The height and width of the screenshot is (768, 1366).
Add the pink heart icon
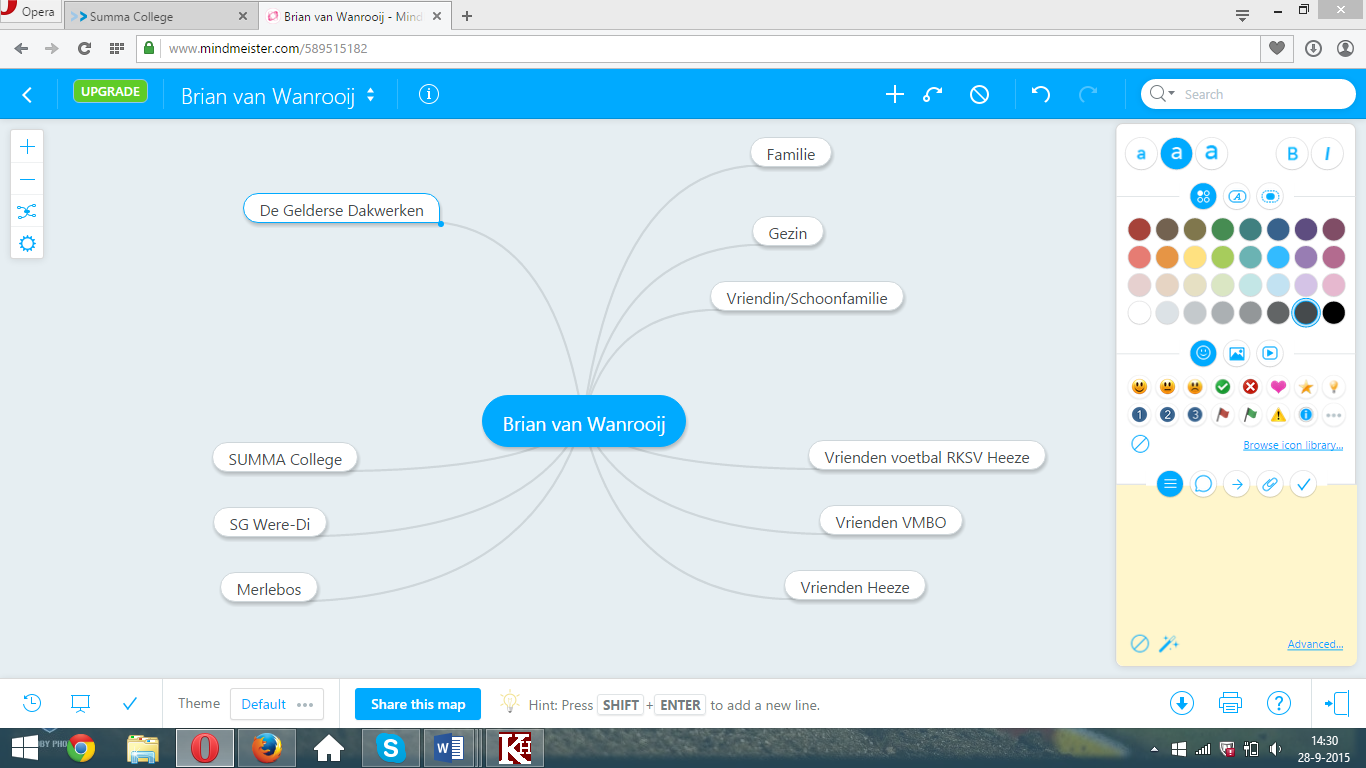click(1278, 387)
